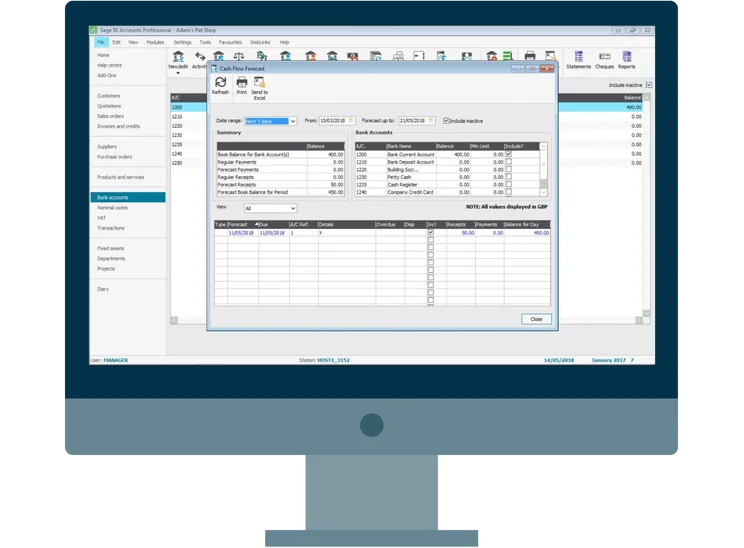Open Help centre in the sidebar
This screenshot has height=548, width=744.
pos(110,65)
